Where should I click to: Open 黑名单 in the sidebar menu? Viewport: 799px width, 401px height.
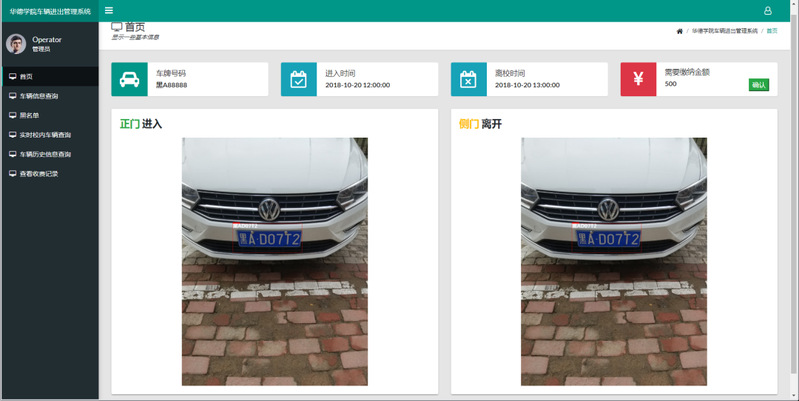50,115
